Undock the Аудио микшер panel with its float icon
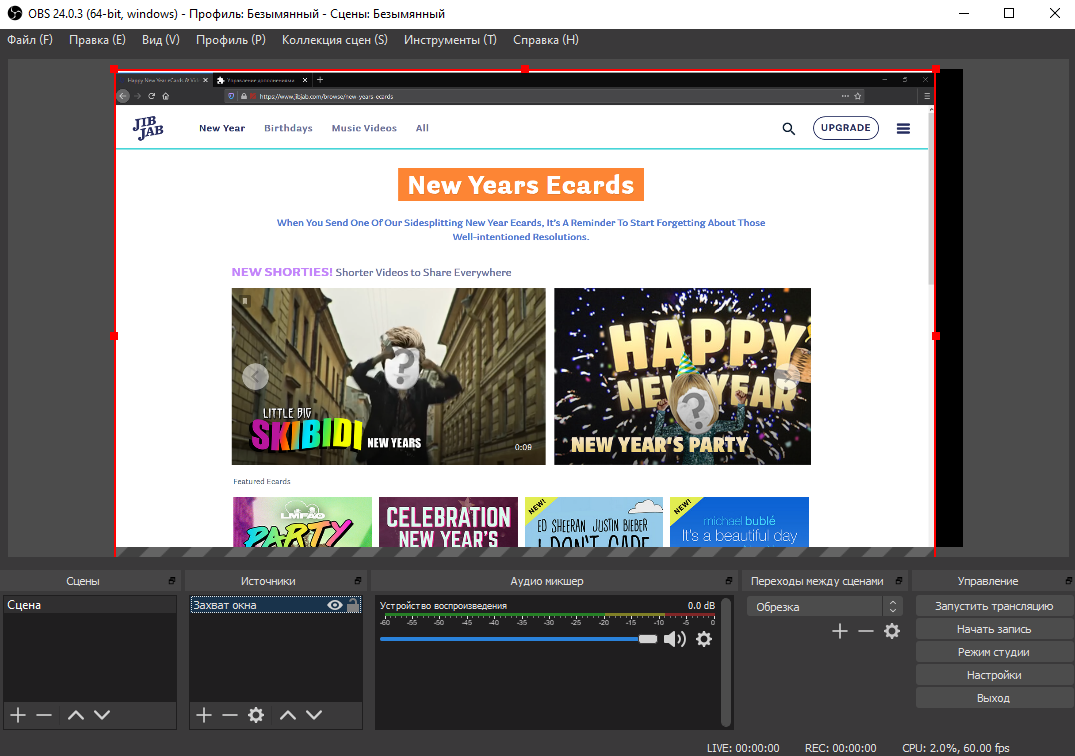The width and height of the screenshot is (1075, 756). tap(729, 581)
